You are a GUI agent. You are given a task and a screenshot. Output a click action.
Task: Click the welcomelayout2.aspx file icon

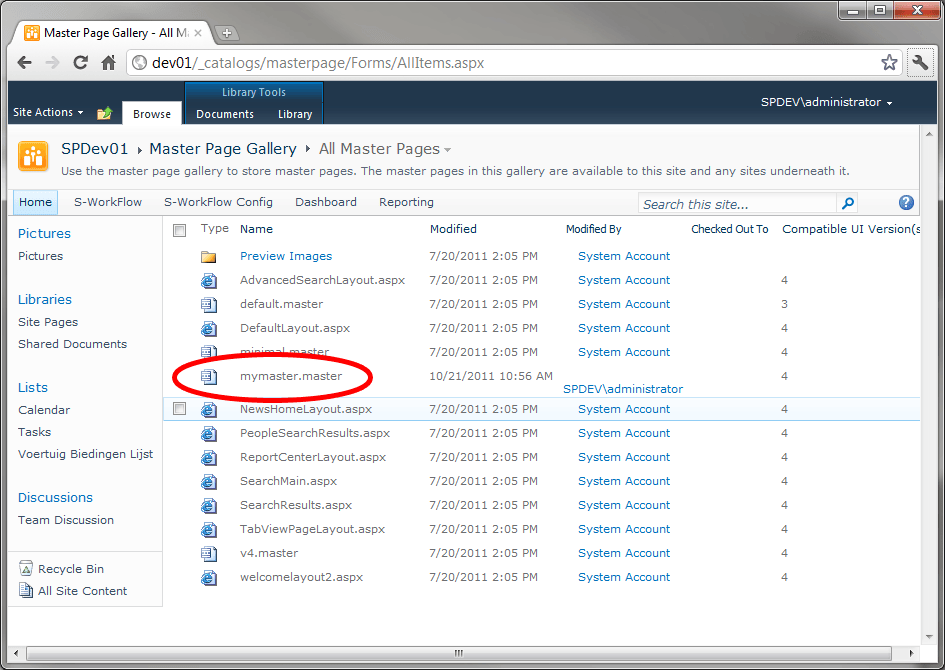click(x=209, y=578)
